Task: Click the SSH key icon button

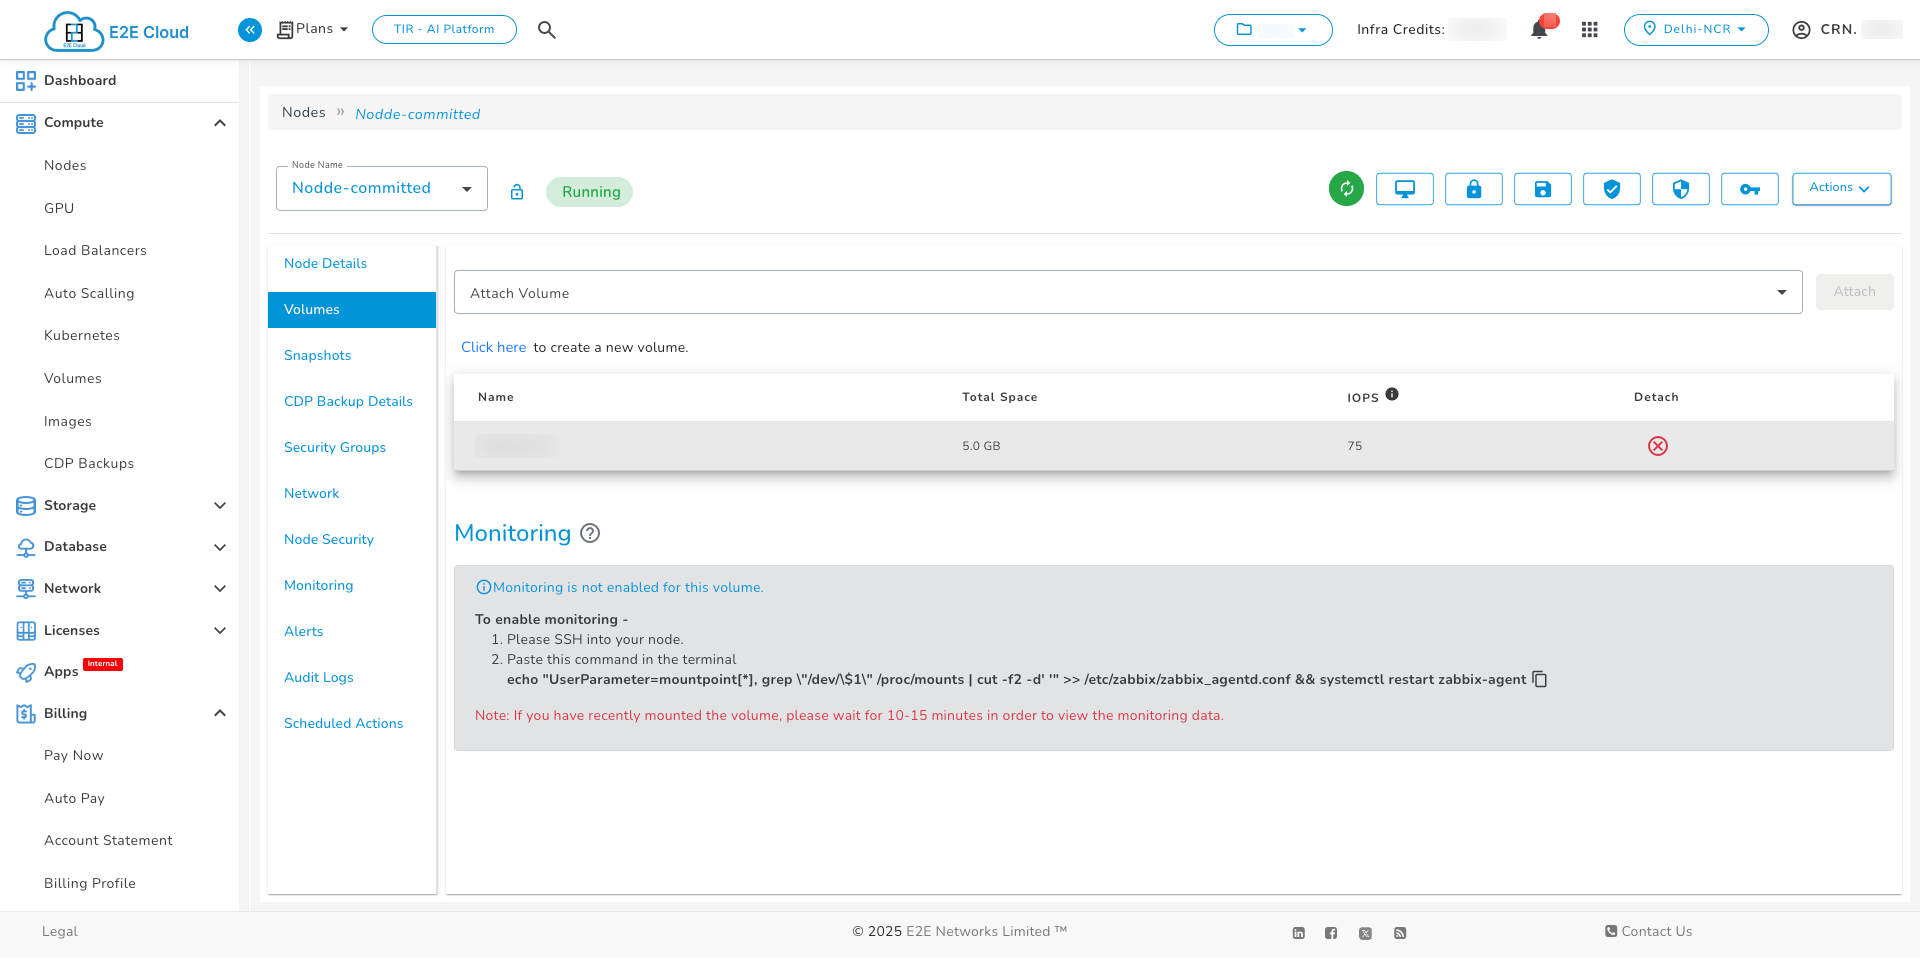Action: 1749,189
